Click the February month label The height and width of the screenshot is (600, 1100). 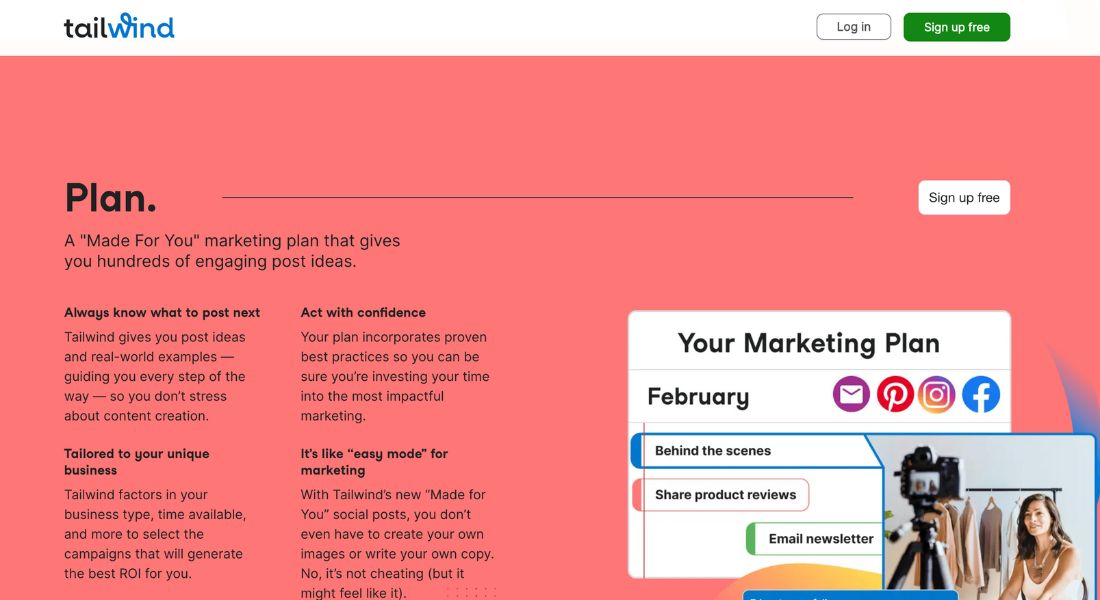(698, 396)
